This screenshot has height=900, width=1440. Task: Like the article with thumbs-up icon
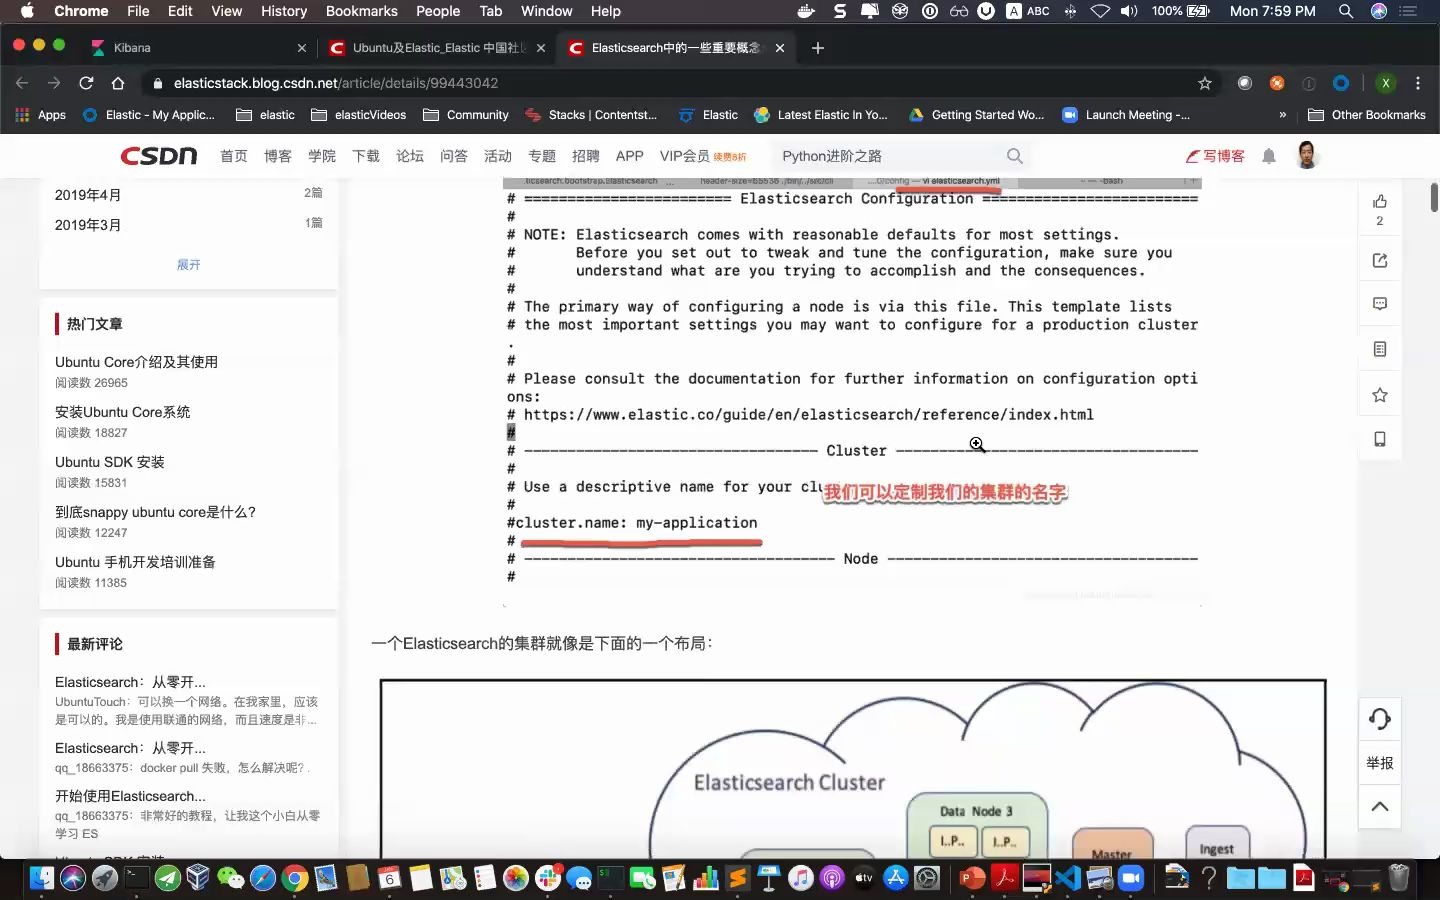click(x=1380, y=201)
